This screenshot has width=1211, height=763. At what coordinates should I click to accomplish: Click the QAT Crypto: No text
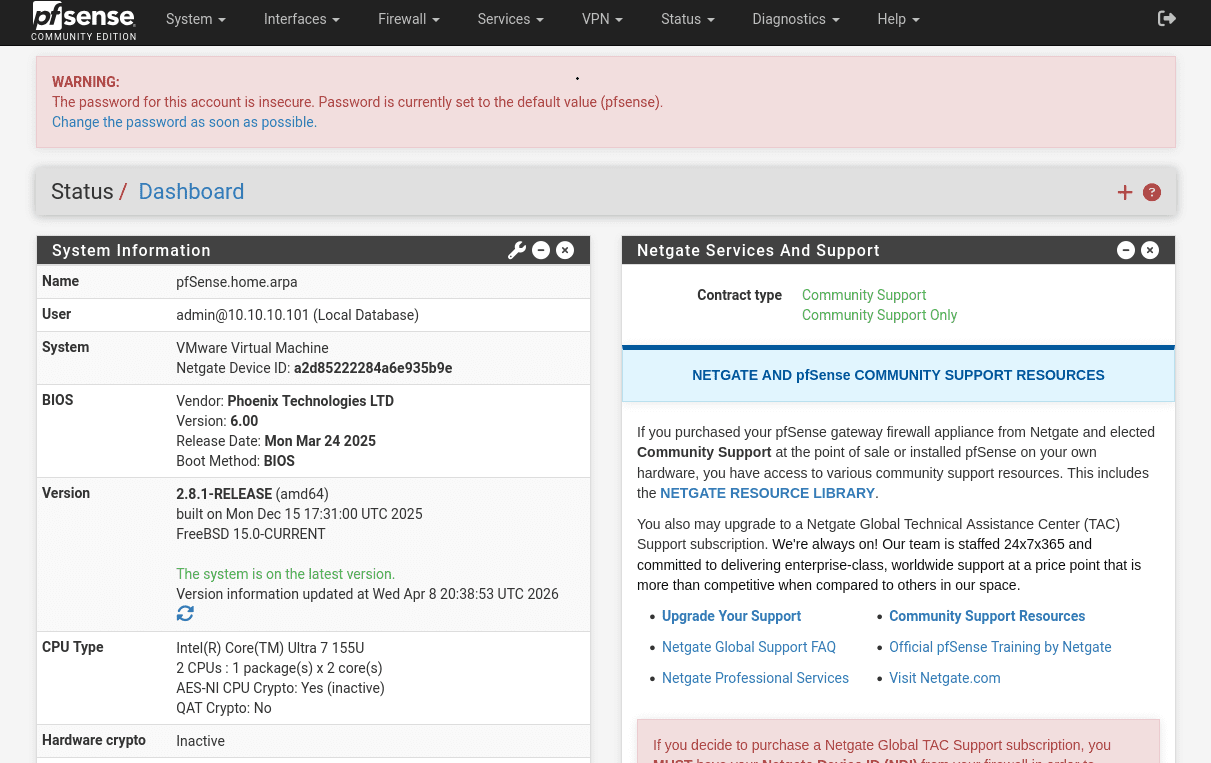[224, 708]
